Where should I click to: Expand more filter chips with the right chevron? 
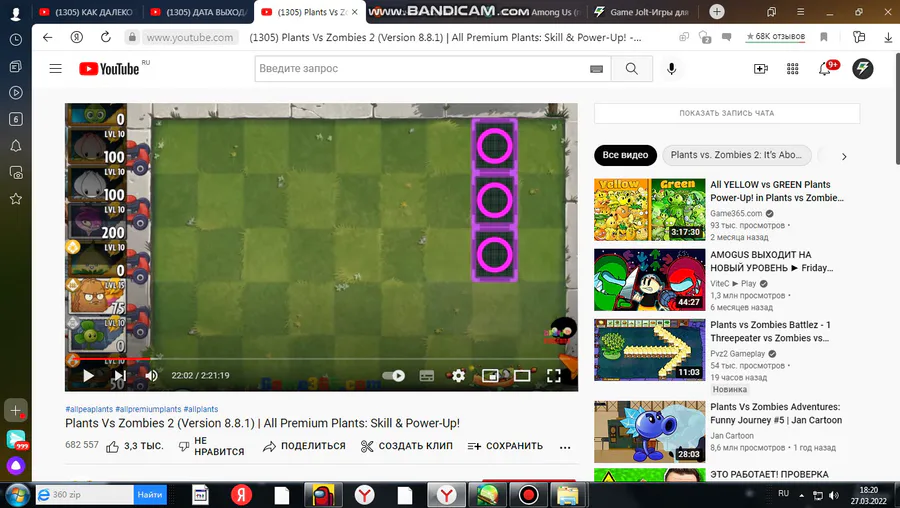click(844, 156)
